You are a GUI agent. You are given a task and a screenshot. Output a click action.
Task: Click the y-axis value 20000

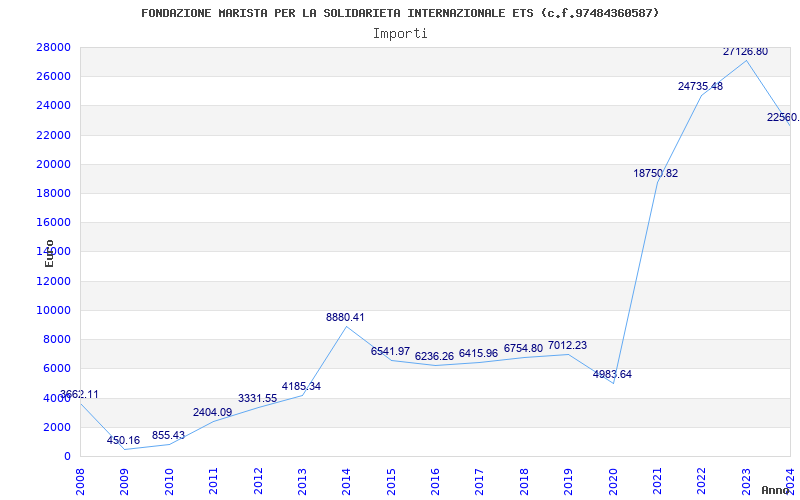tap(54, 164)
